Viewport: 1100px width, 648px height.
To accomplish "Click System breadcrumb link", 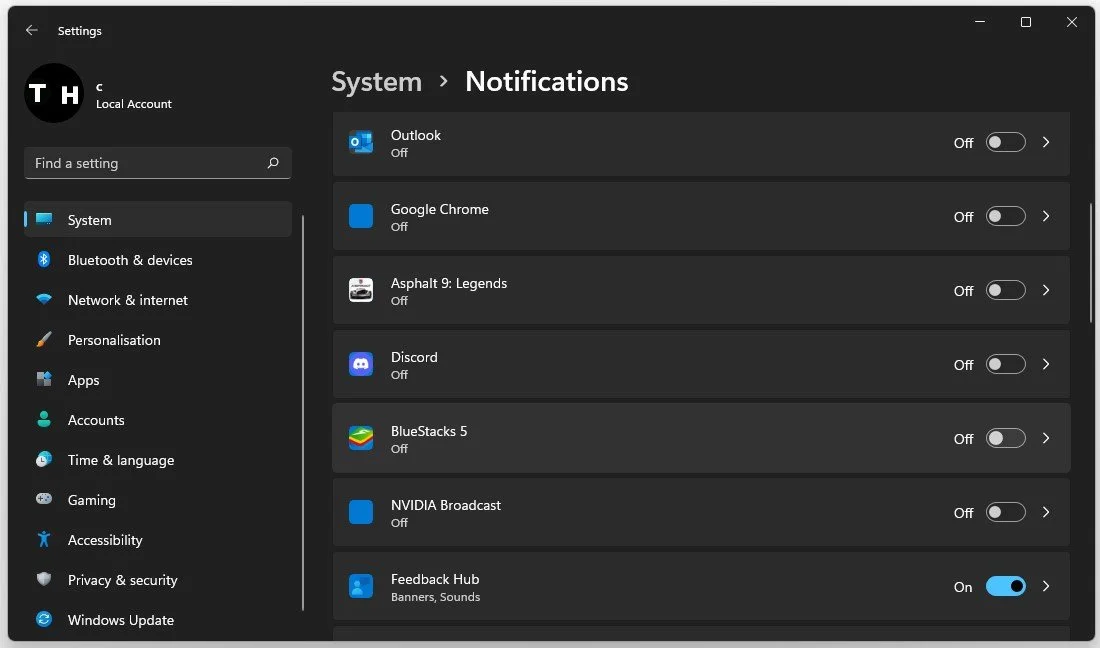I will click(x=377, y=82).
